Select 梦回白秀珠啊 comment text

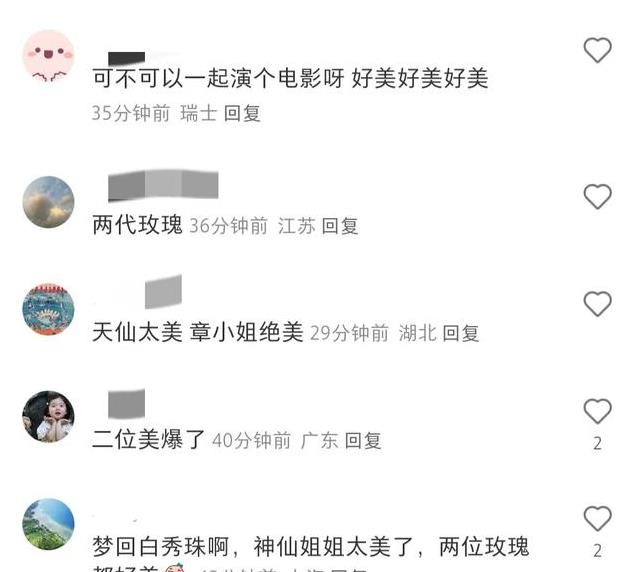[311, 554]
